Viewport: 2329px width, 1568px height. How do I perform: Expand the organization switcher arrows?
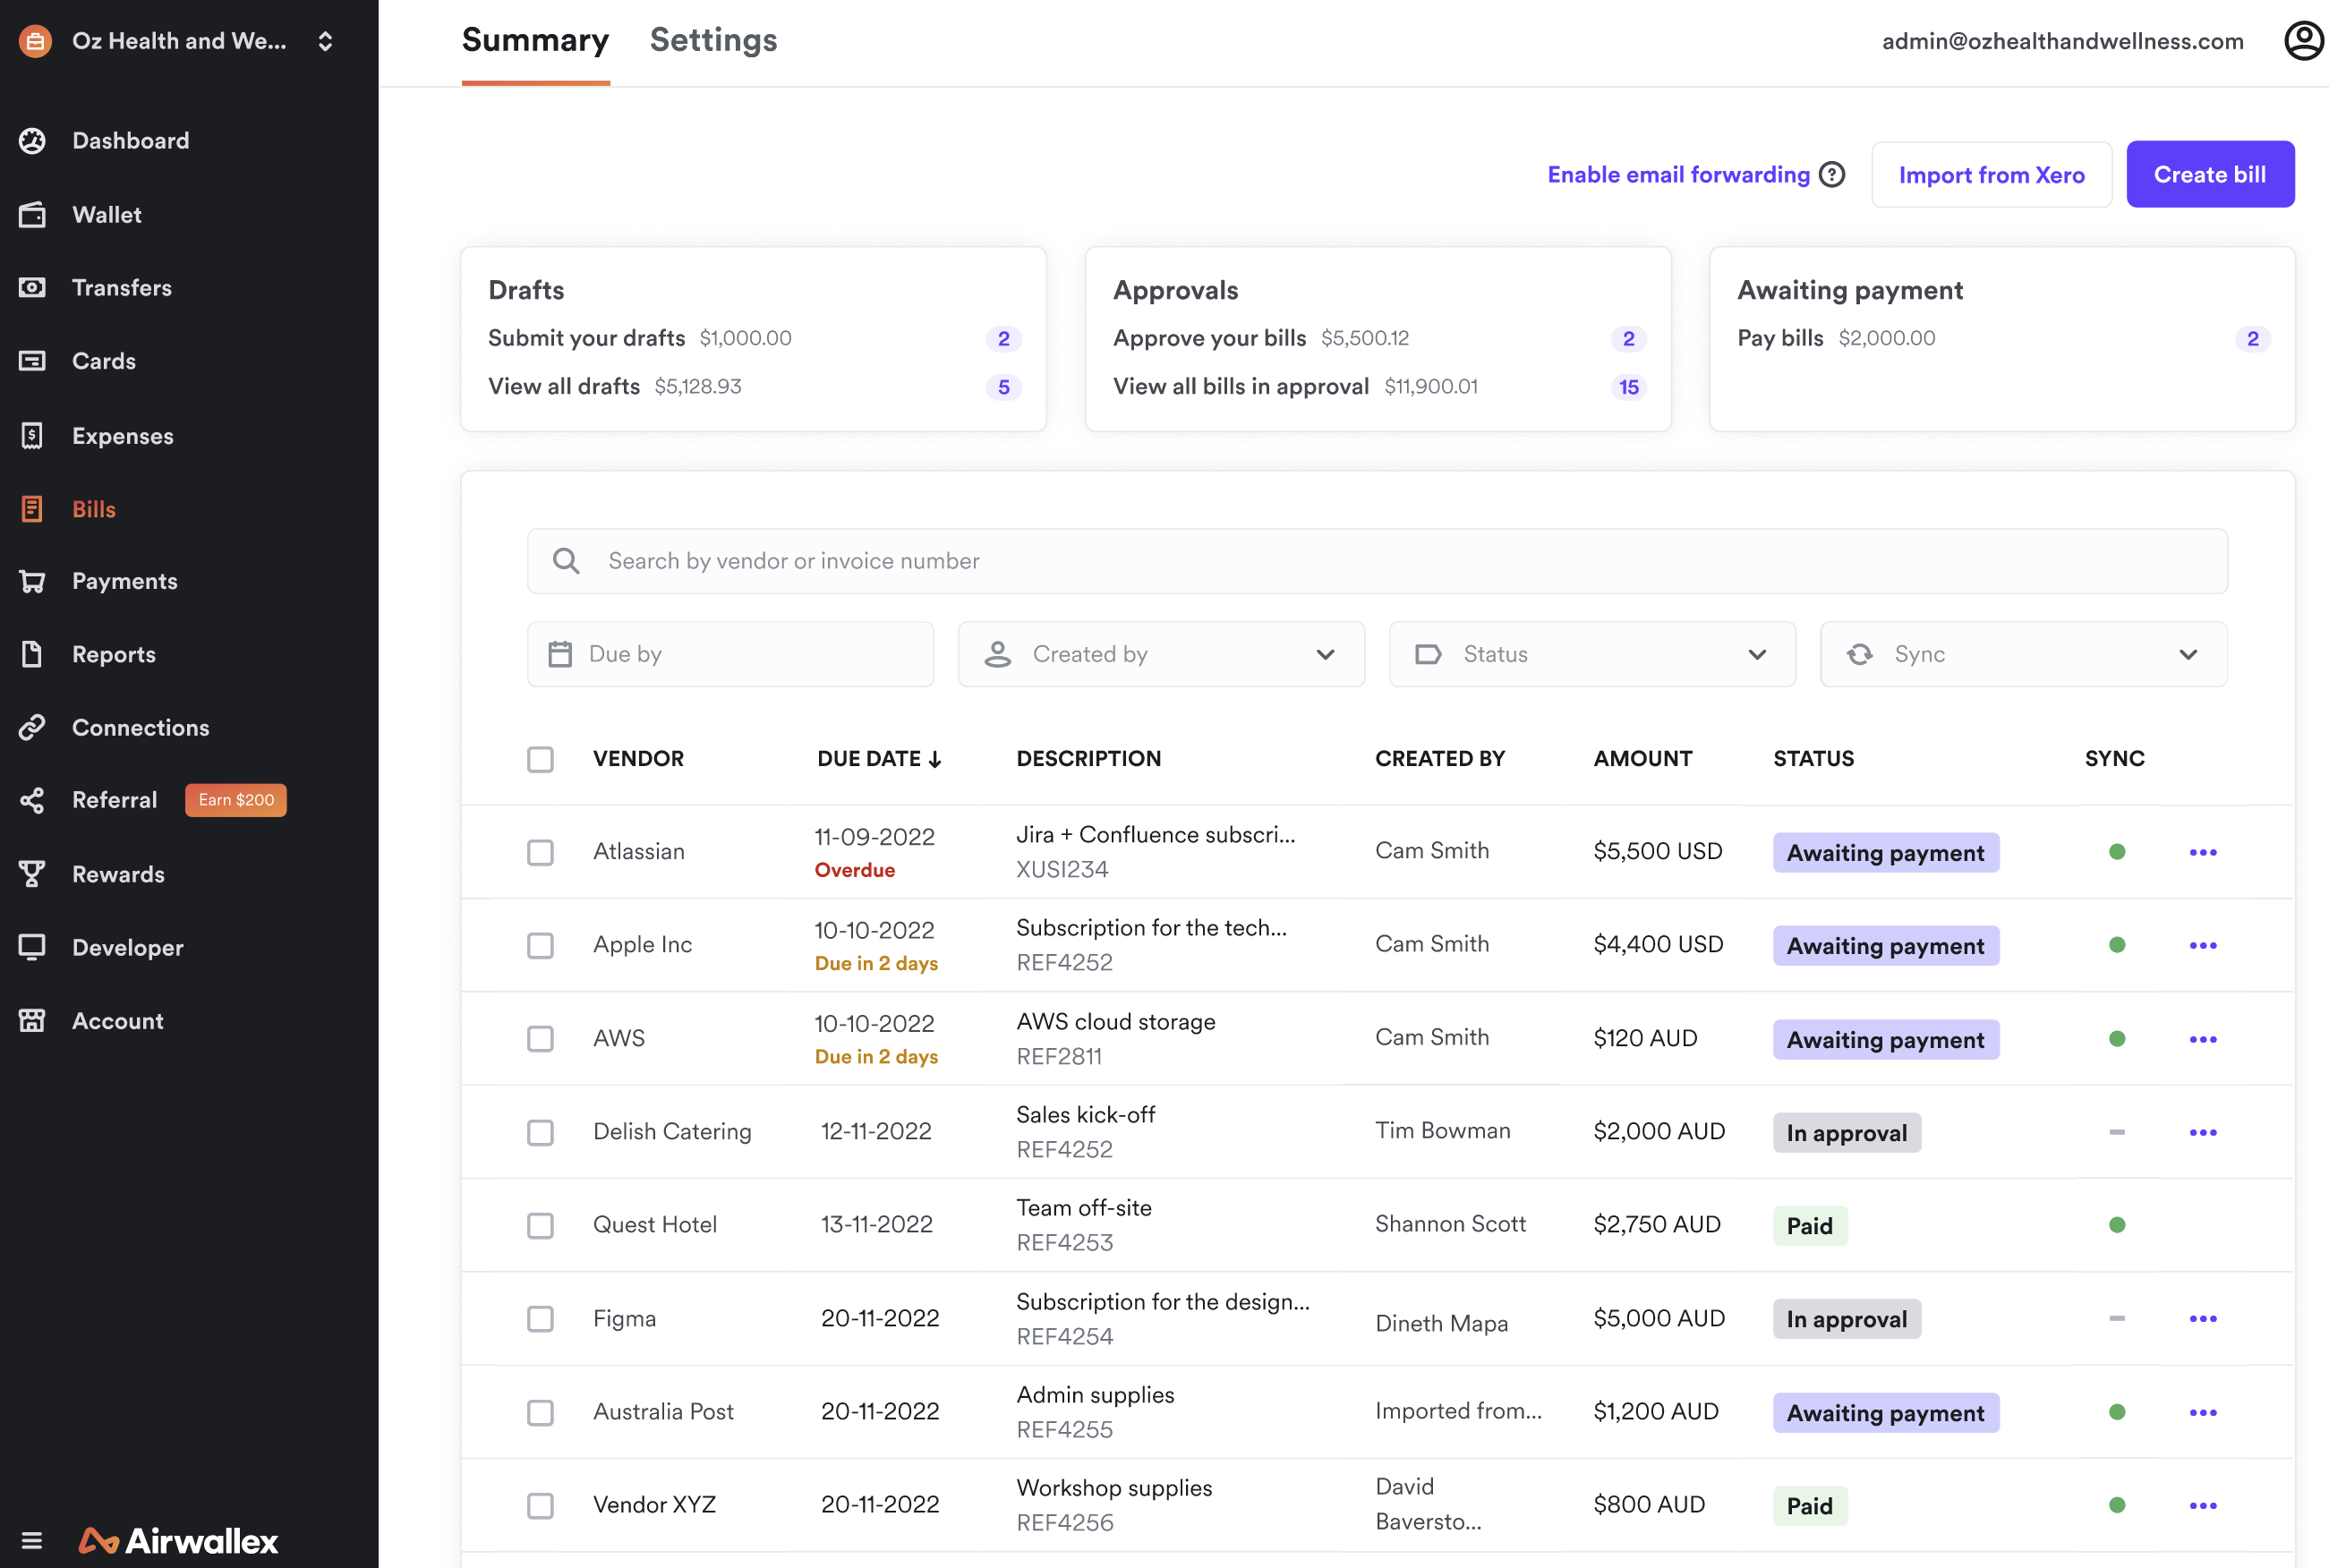click(x=325, y=41)
